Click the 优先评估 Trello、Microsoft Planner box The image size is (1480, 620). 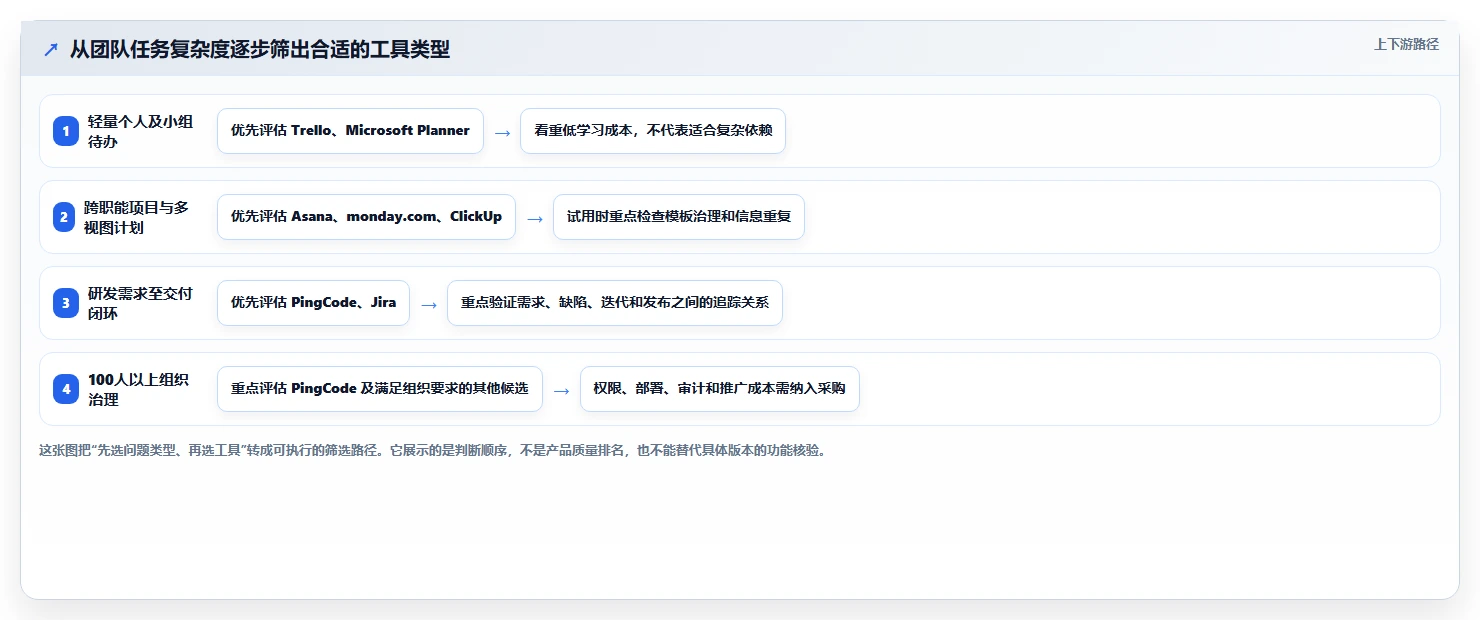click(x=350, y=131)
